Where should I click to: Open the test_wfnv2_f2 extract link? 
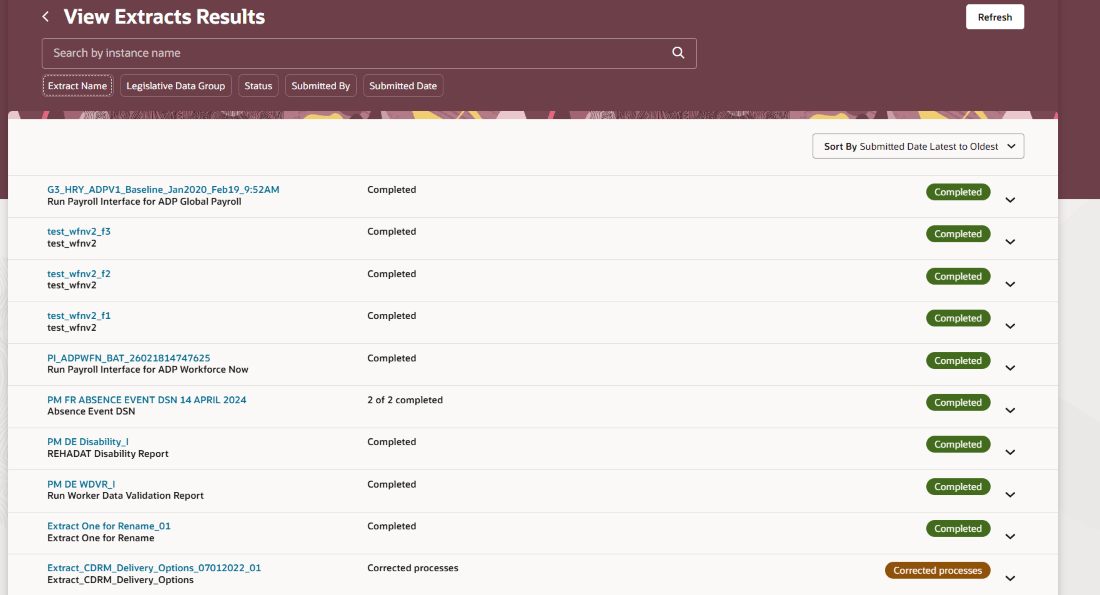[79, 273]
